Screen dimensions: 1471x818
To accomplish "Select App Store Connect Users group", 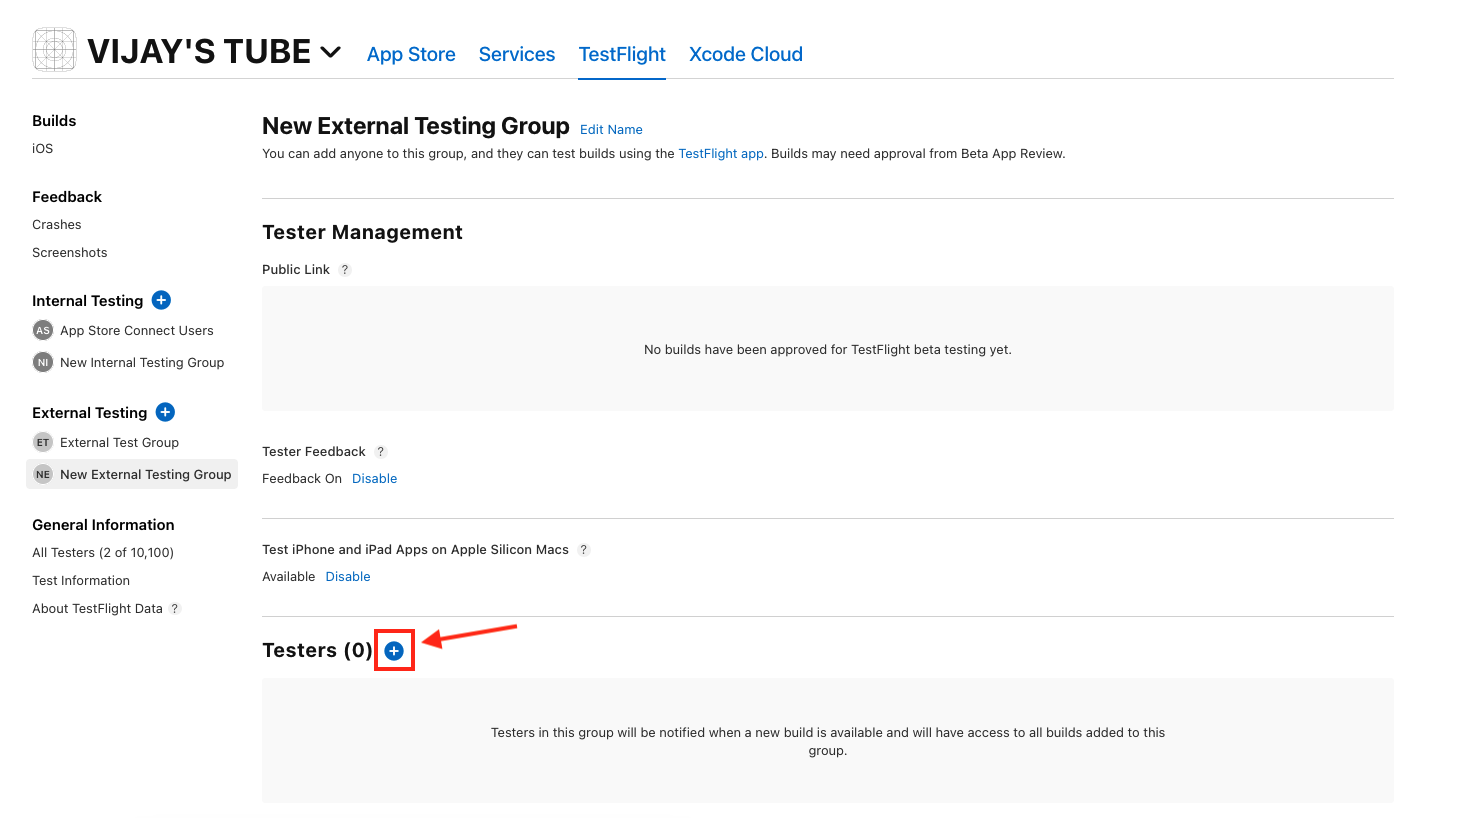I will [137, 331].
